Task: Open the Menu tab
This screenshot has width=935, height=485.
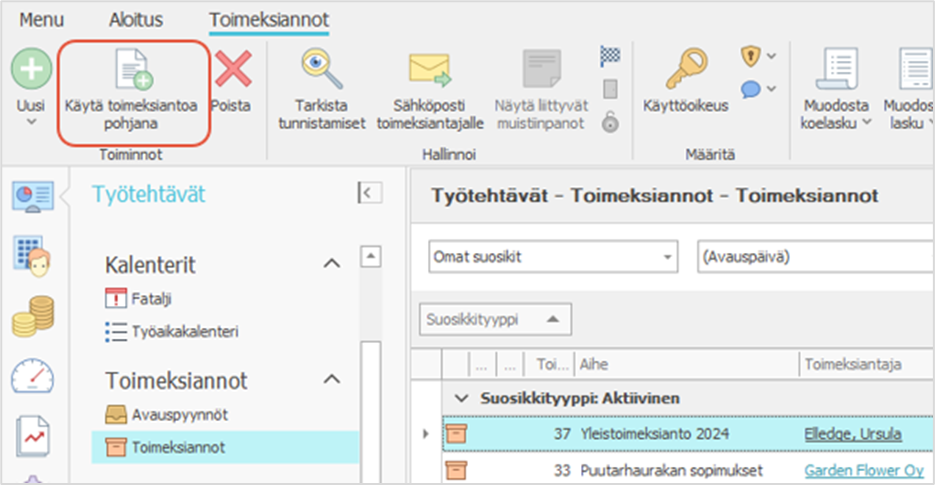Action: [42, 20]
